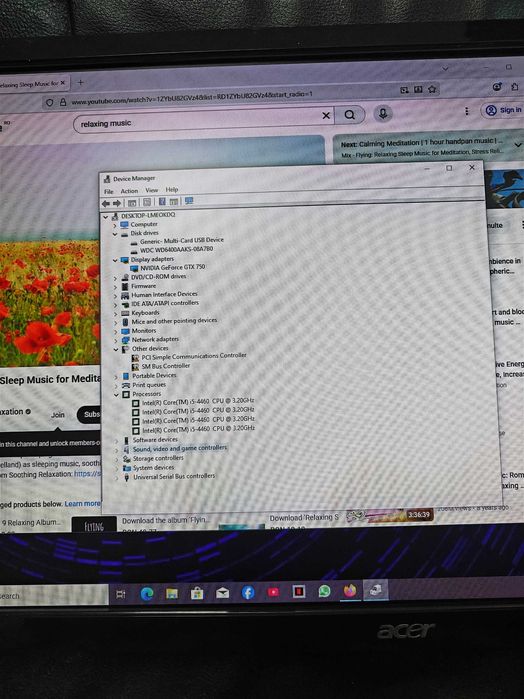This screenshot has width=524, height=699.
Task: Click the Help question-mark toolbar icon in Device Manager
Action: (x=162, y=201)
